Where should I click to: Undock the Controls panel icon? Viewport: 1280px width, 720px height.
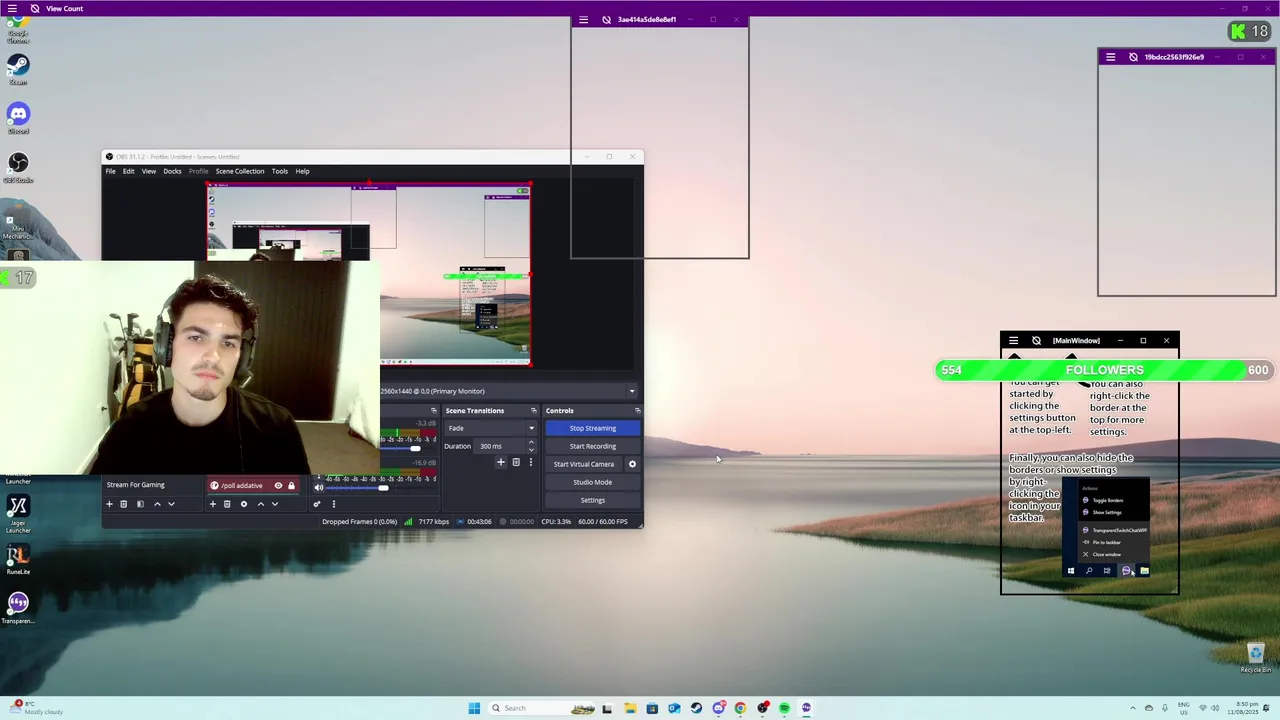click(637, 411)
